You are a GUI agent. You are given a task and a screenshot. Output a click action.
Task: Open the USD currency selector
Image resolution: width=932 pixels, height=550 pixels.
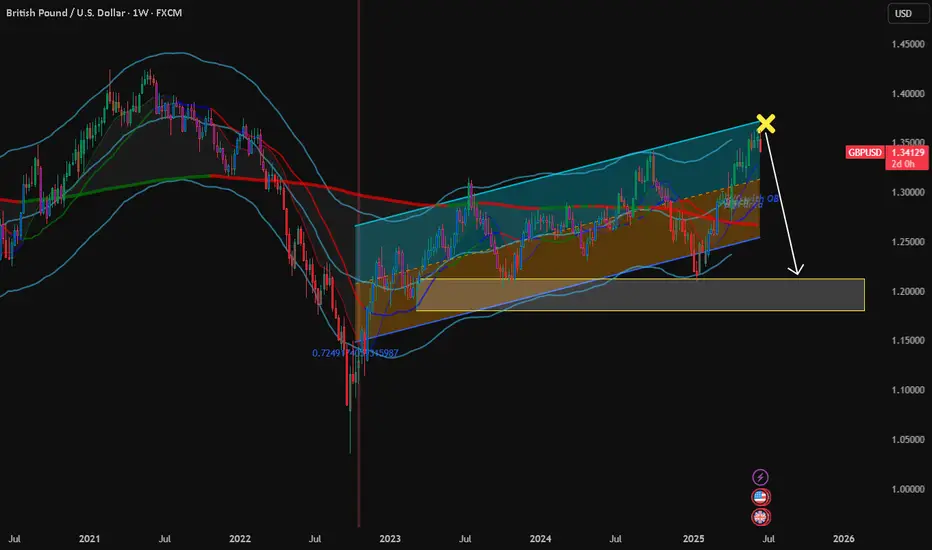(x=908, y=13)
